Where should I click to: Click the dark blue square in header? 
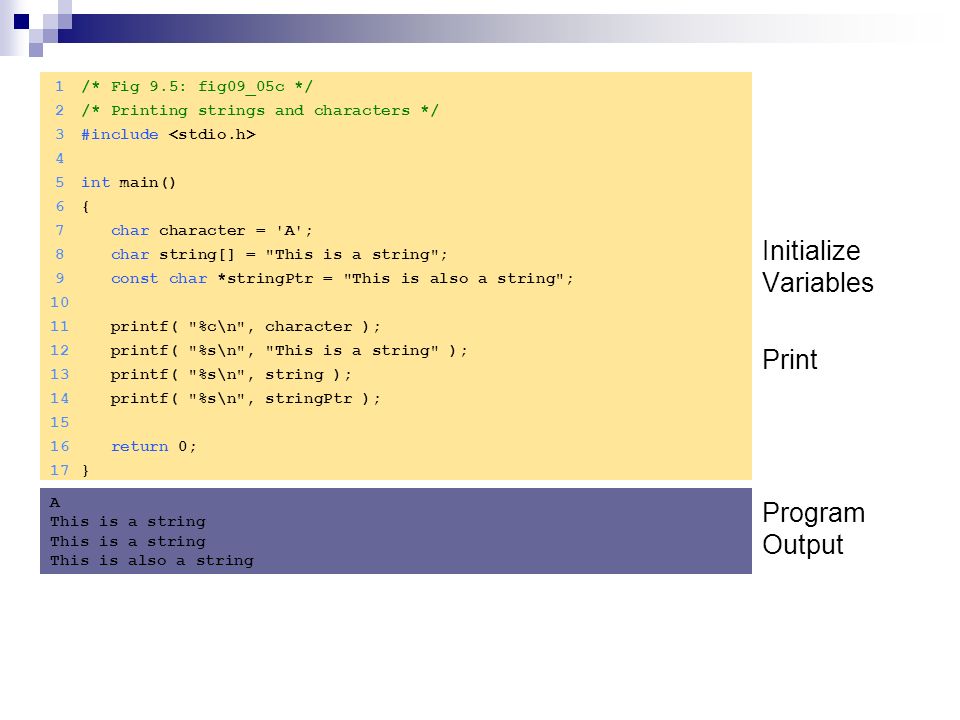tap(21, 21)
